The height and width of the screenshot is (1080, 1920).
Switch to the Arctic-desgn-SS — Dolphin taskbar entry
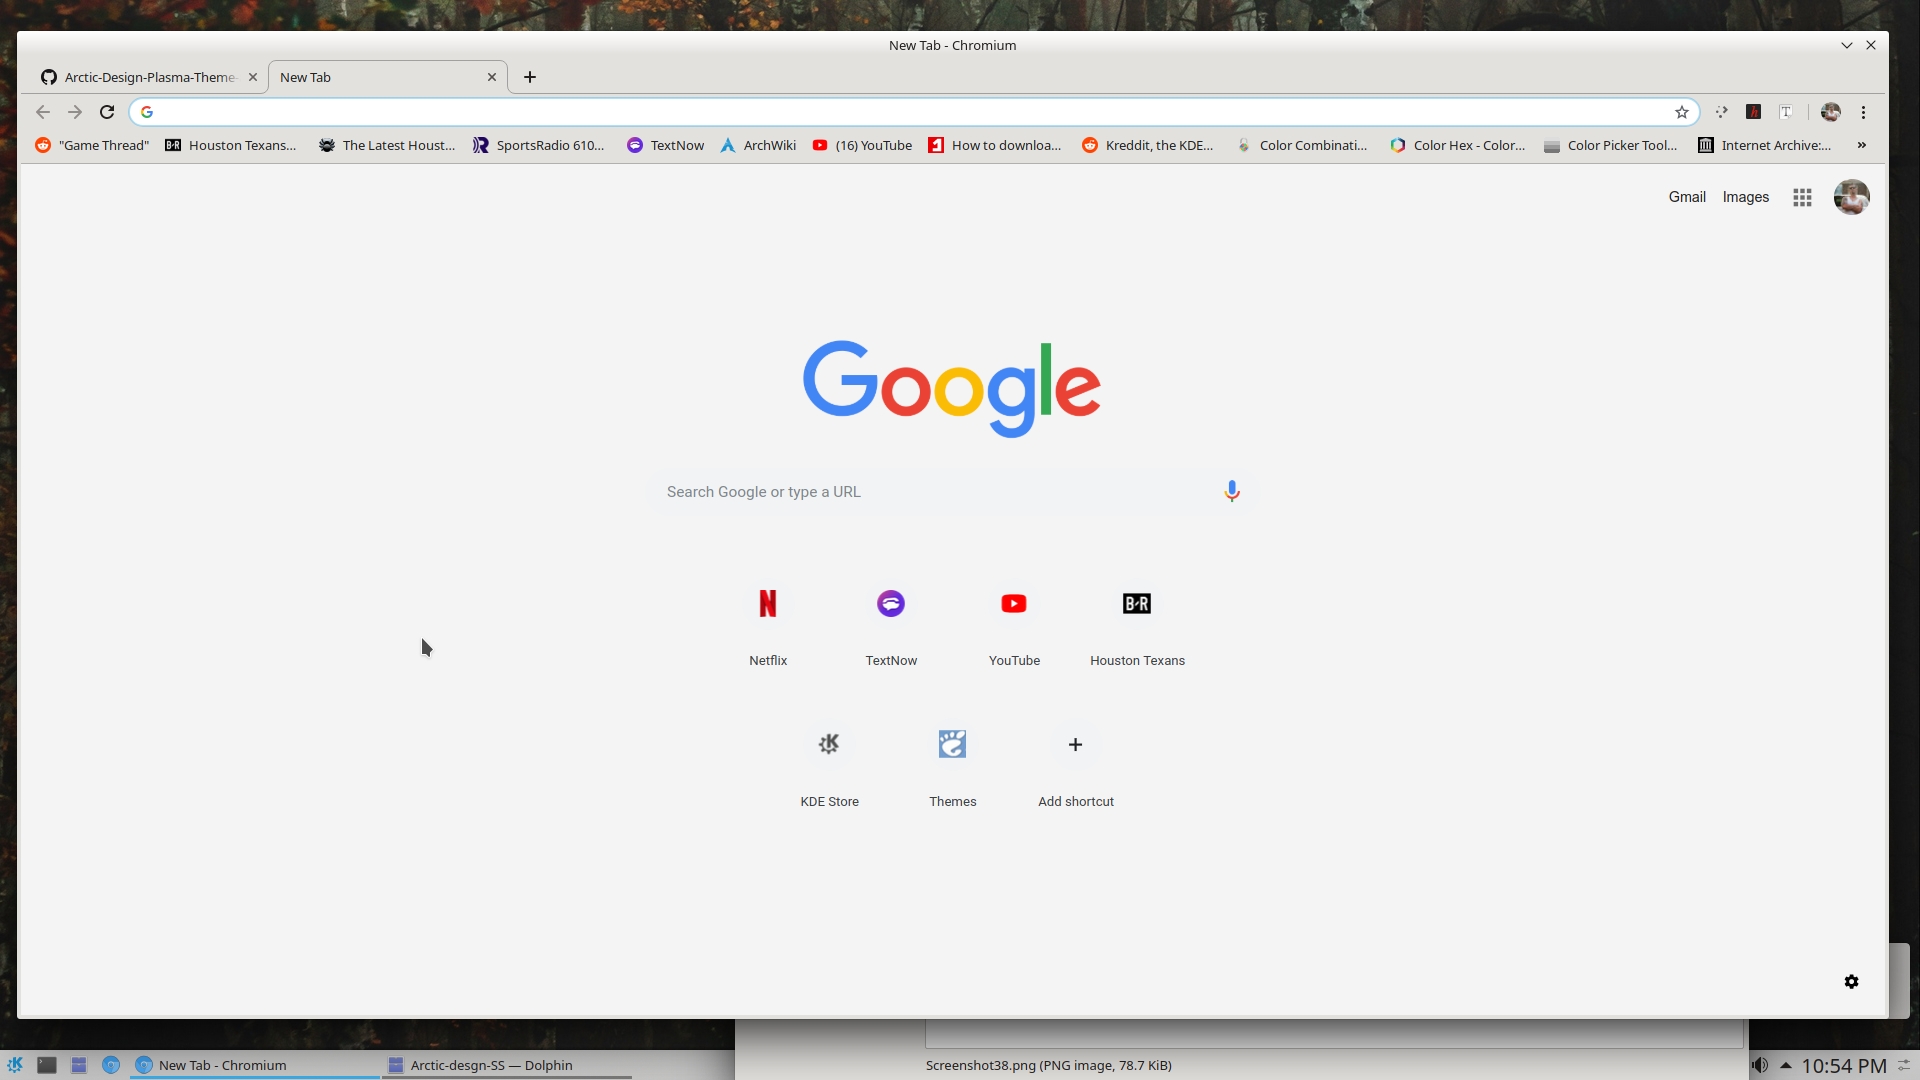(507, 1065)
